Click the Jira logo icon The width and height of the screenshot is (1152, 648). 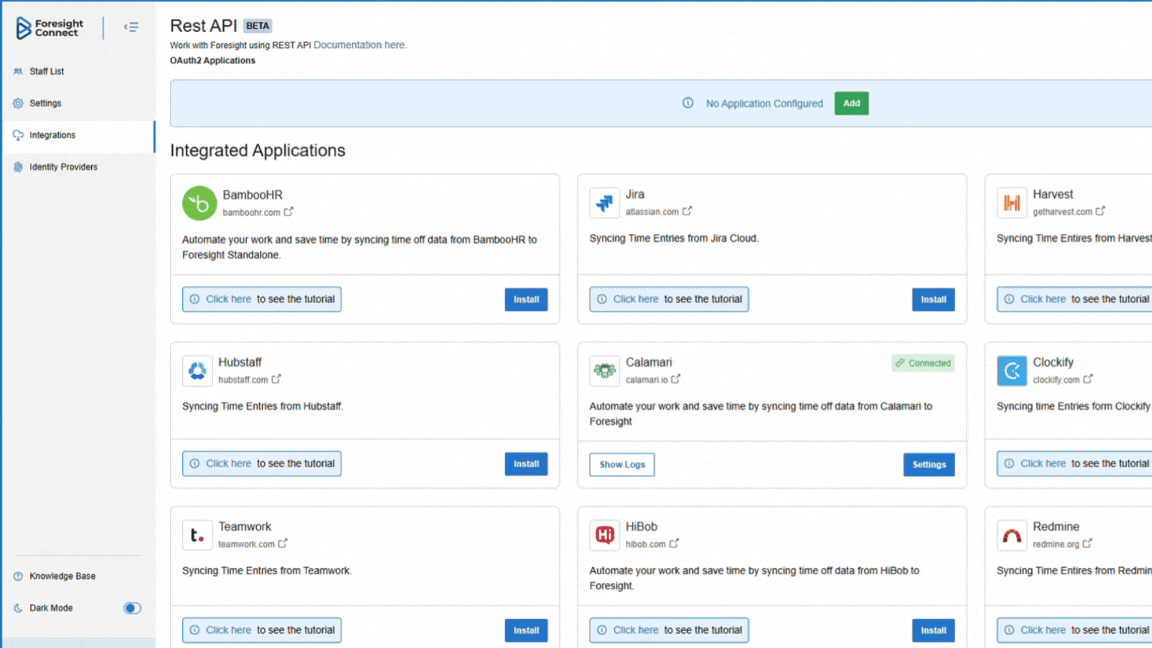coord(604,203)
